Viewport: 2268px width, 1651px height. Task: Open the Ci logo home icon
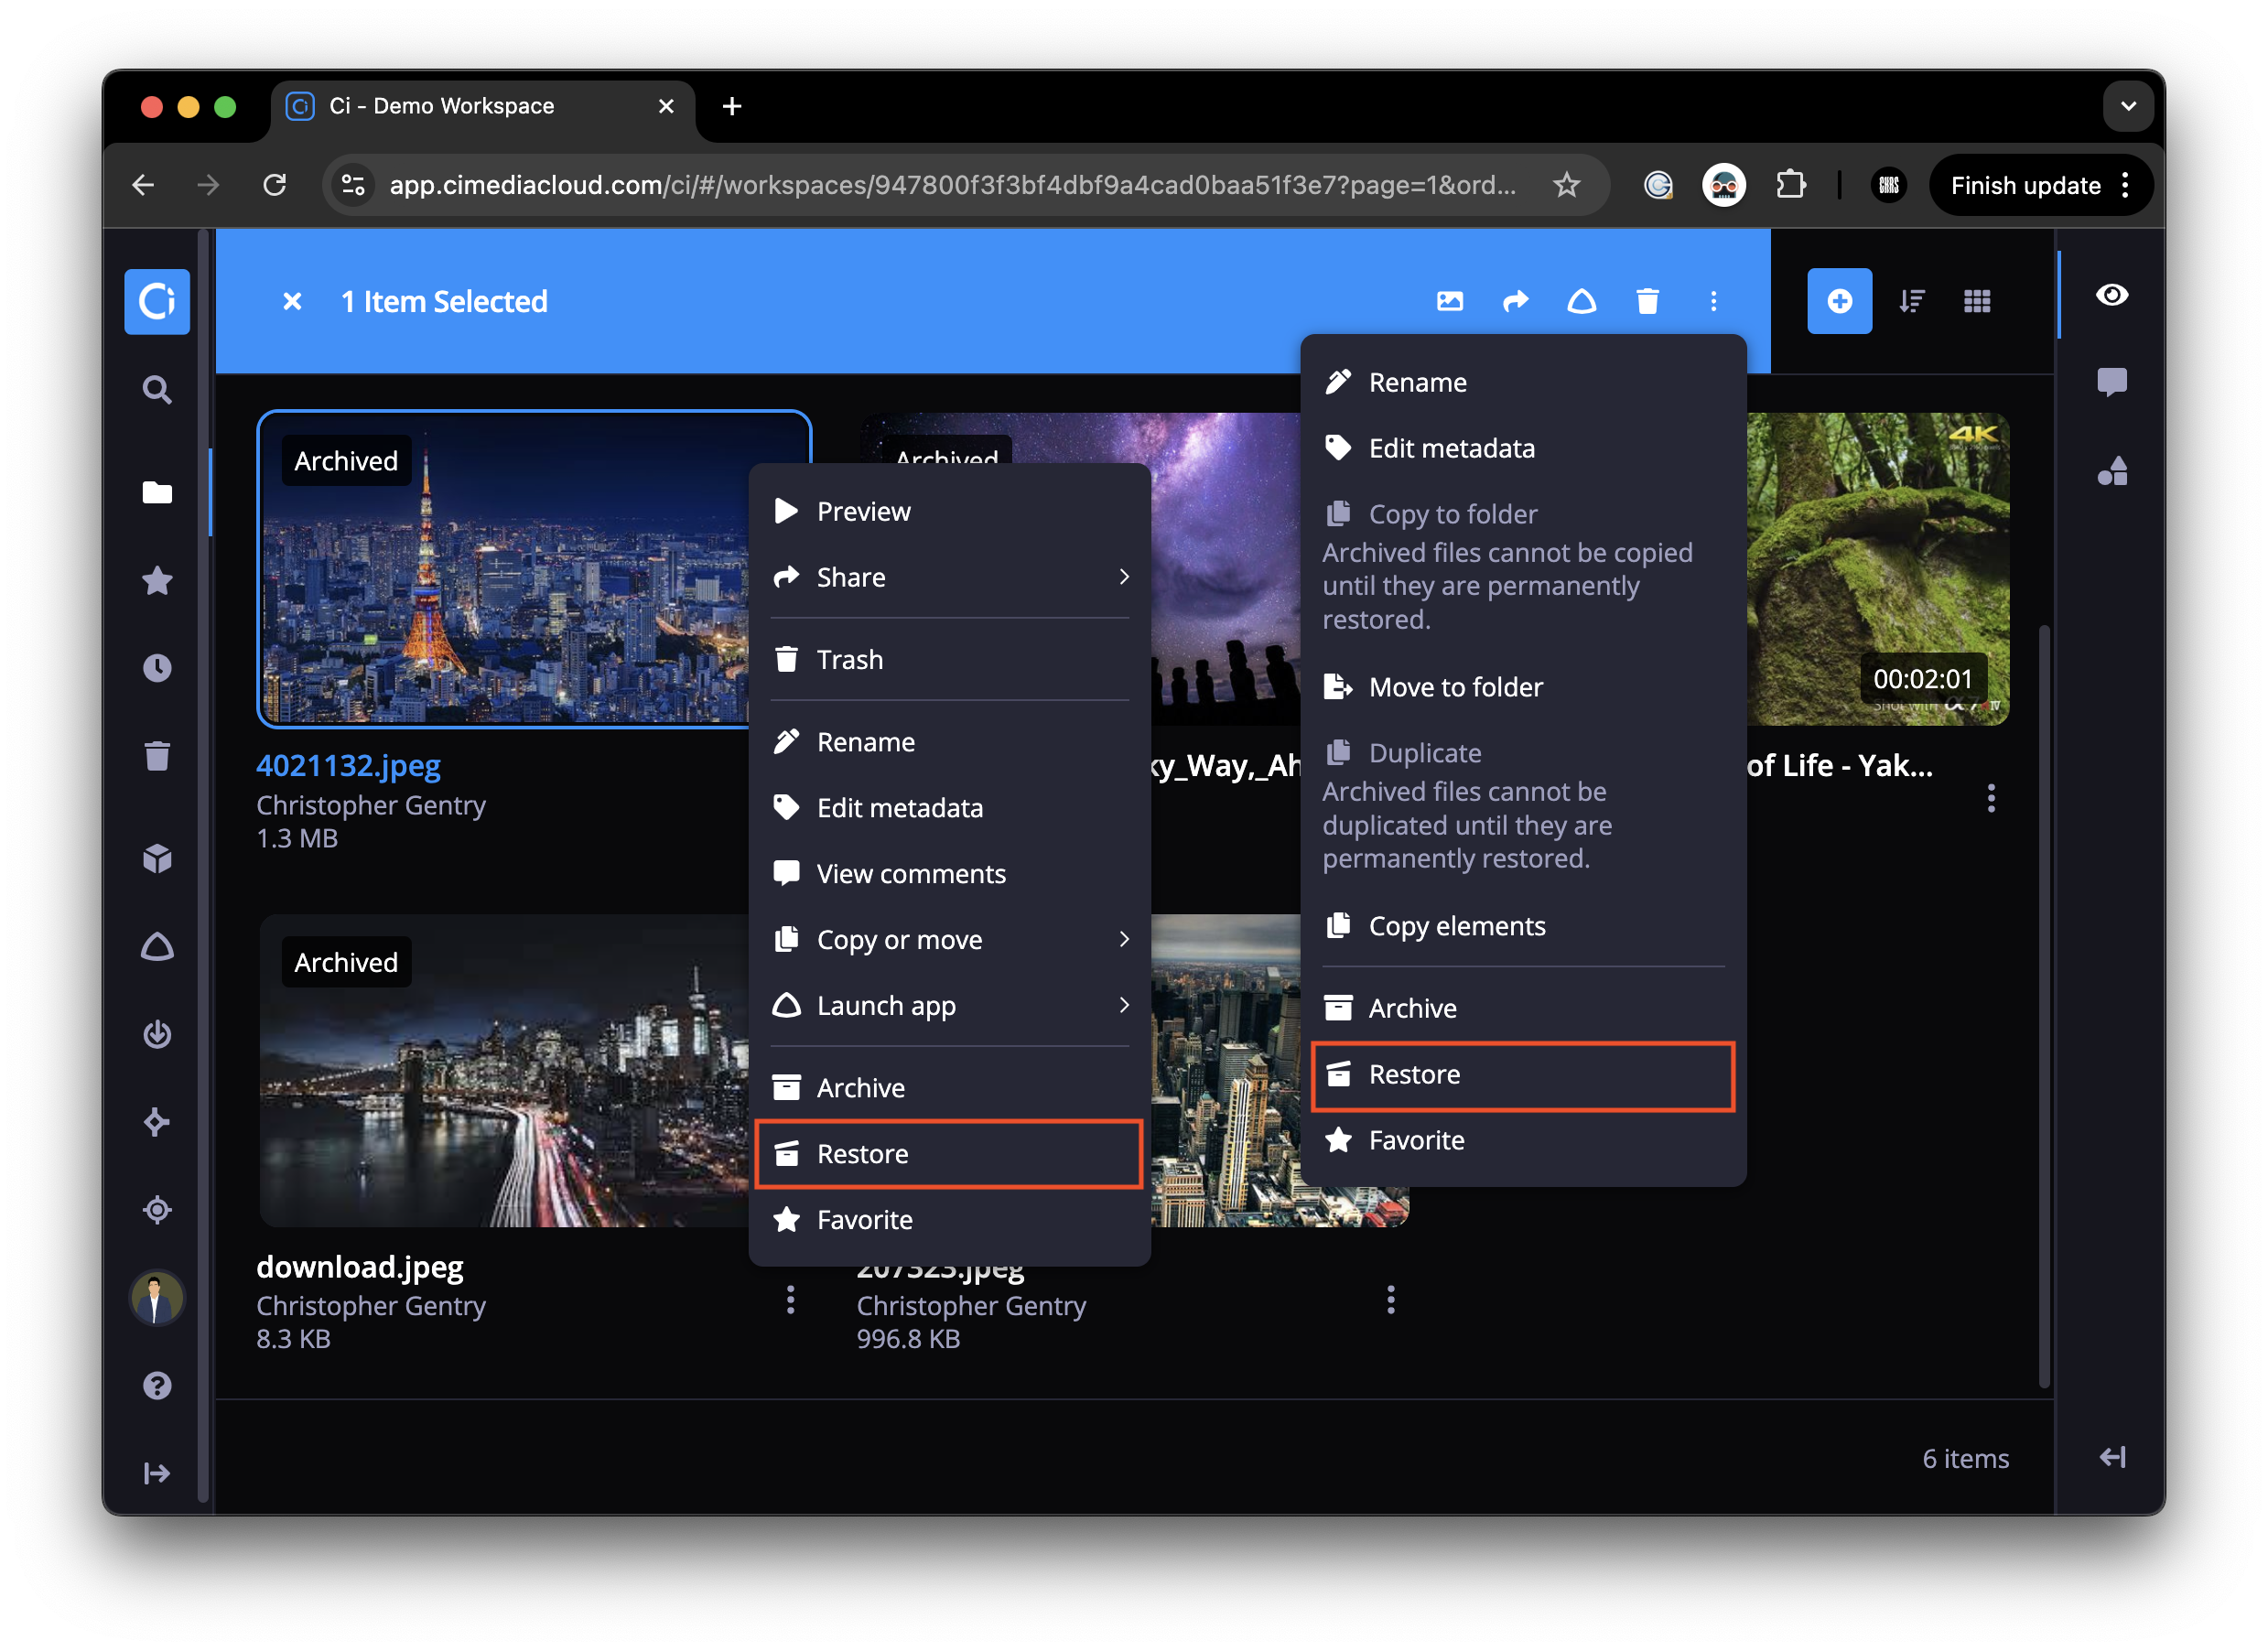pos(157,301)
